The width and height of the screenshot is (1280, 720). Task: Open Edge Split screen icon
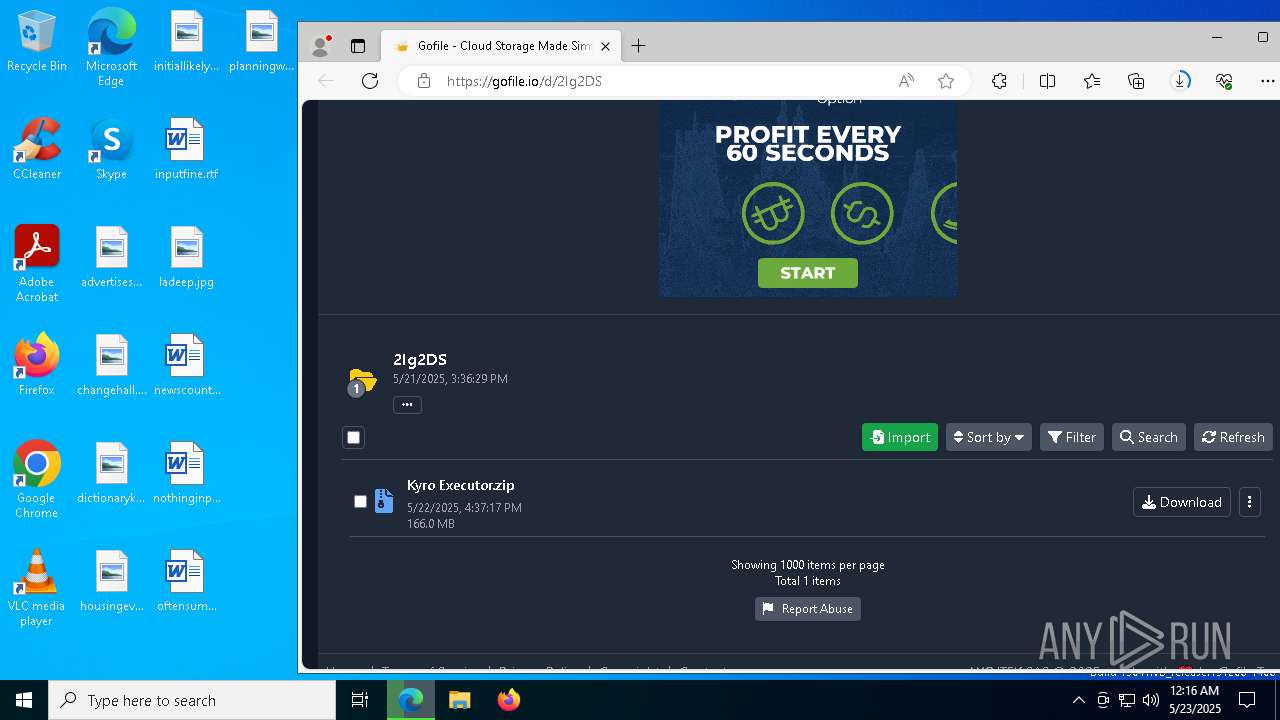(1047, 81)
